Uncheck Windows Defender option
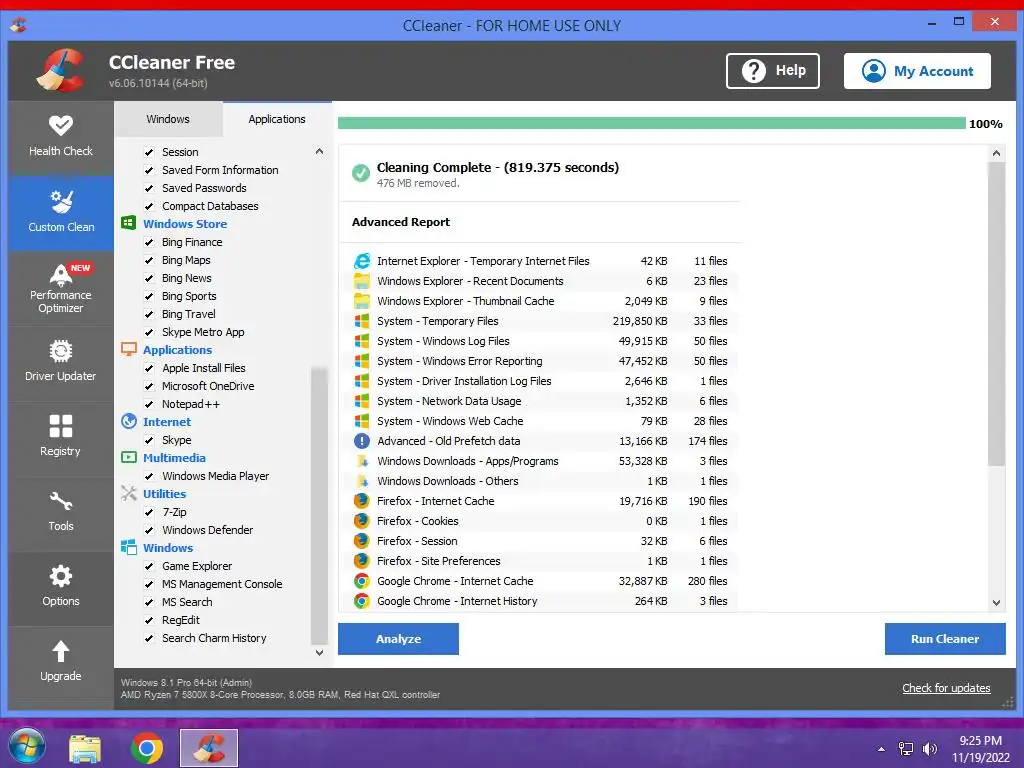 point(149,530)
